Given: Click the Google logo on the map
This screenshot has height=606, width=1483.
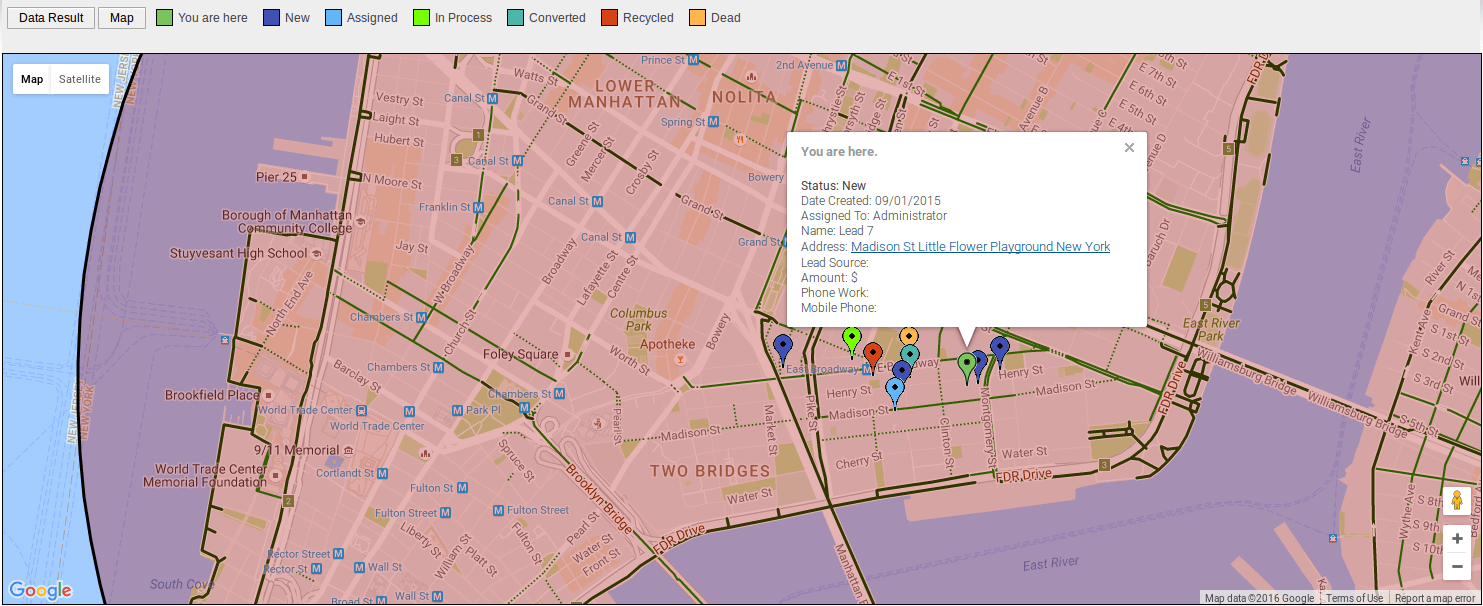Looking at the screenshot, I should tap(40, 590).
